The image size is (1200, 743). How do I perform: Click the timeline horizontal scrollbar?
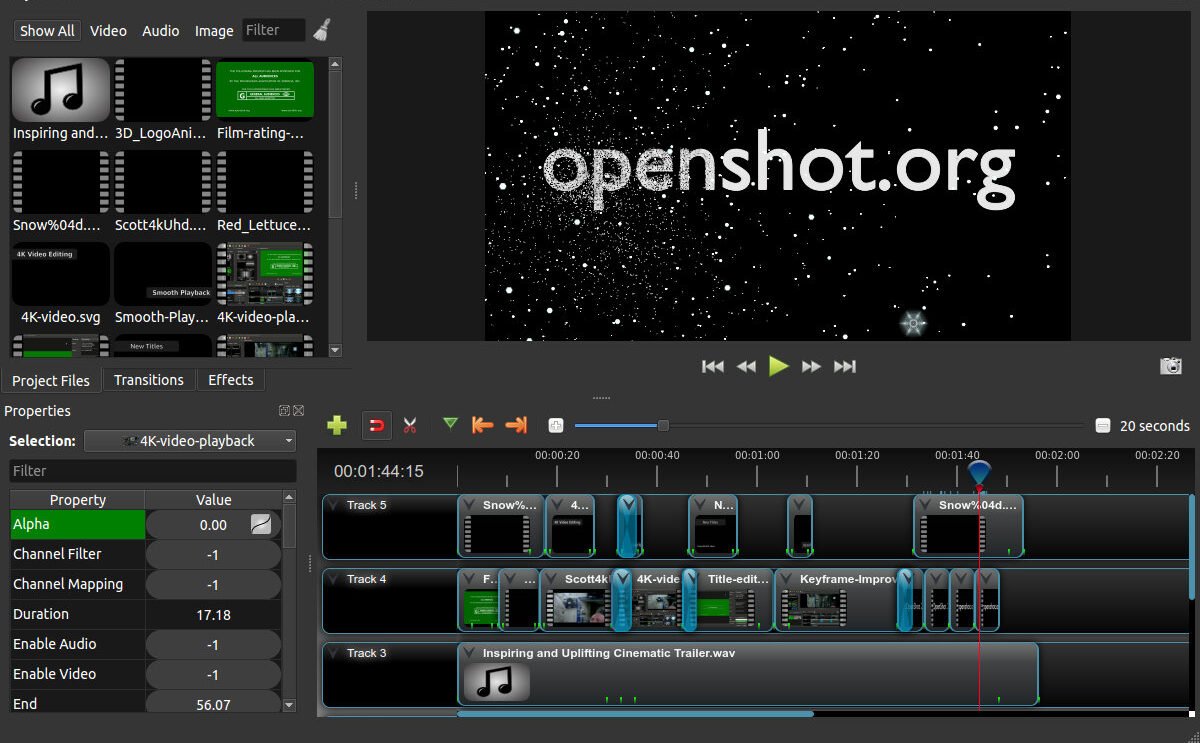(x=635, y=714)
